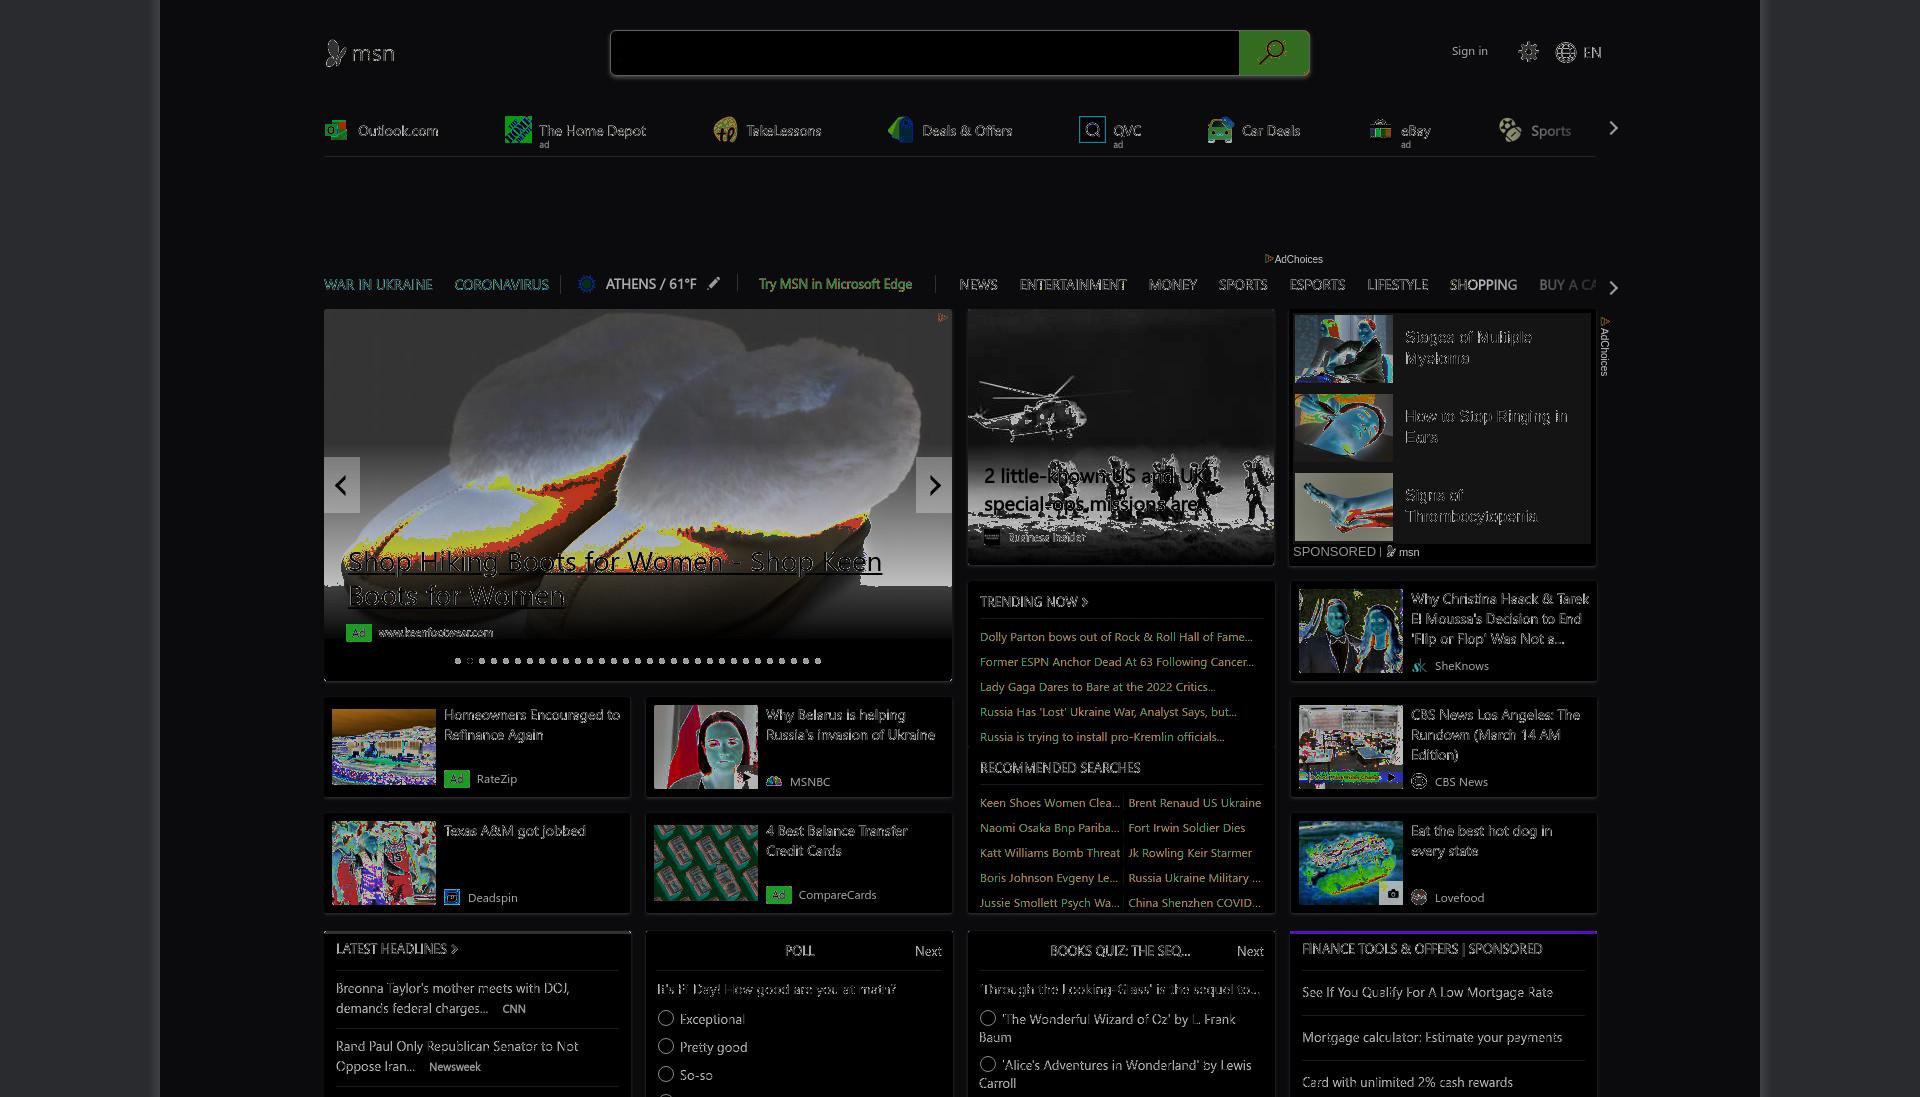Choose 'Alice's Adventures in Wonderland' quiz answer
The width and height of the screenshot is (1920, 1097).
988,1064
